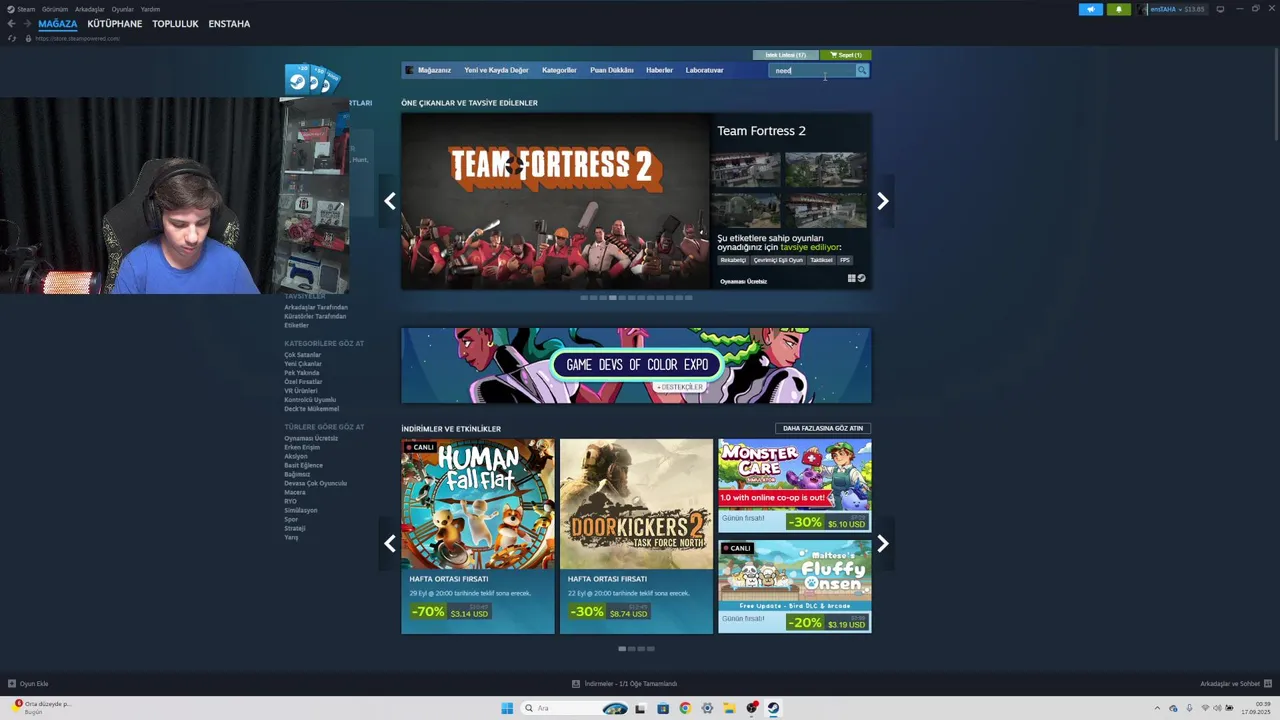
Task: Open the Görünüm menu
Action: tap(55, 9)
